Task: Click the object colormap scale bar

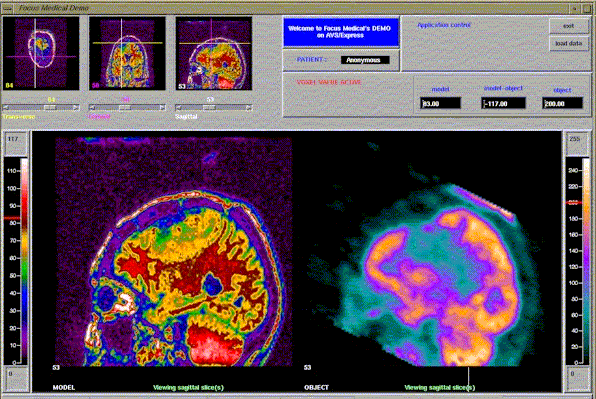Action: coord(586,261)
